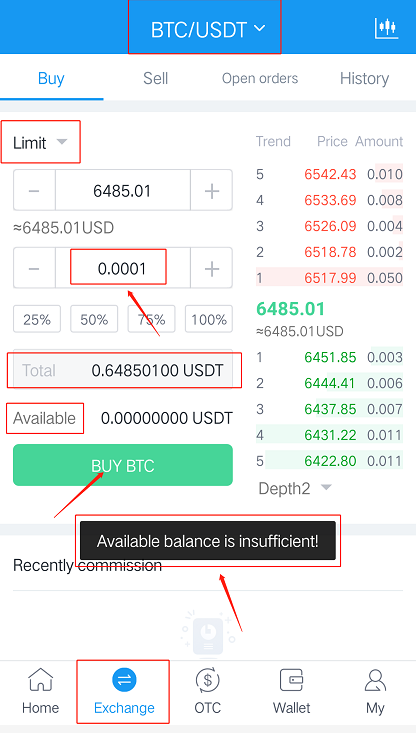The image size is (416, 733).
Task: Open the History tab
Action: 364,78
